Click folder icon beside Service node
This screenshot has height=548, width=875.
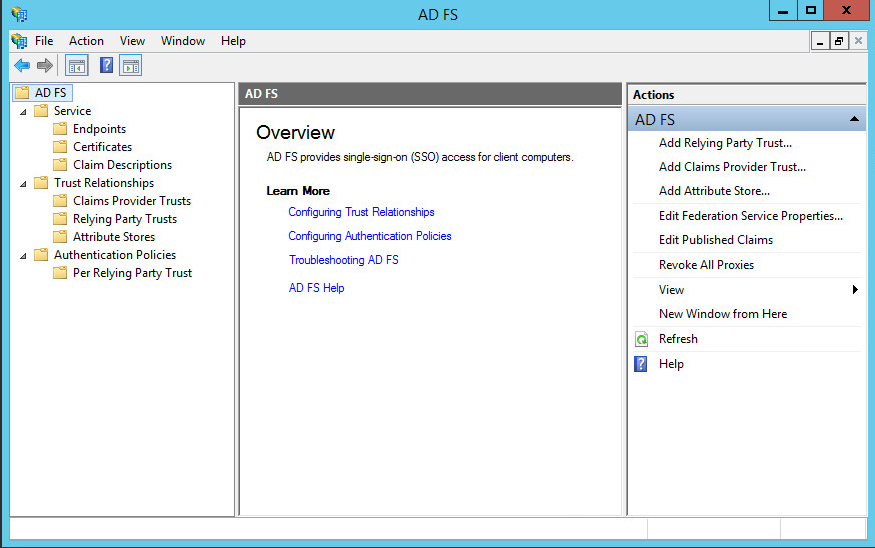click(x=41, y=110)
